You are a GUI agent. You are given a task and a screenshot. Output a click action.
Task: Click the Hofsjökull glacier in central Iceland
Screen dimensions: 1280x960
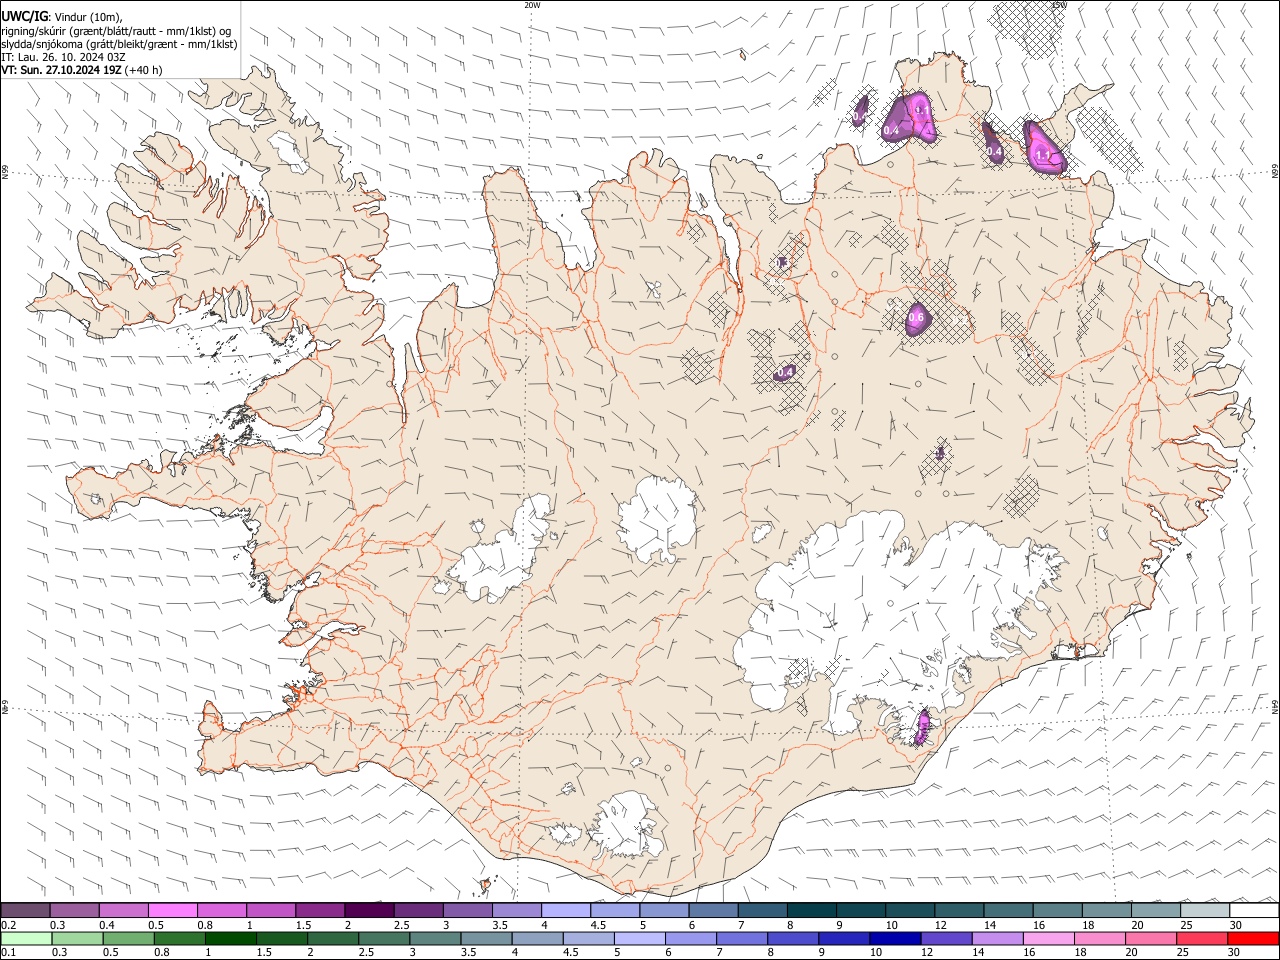pyautogui.click(x=657, y=519)
